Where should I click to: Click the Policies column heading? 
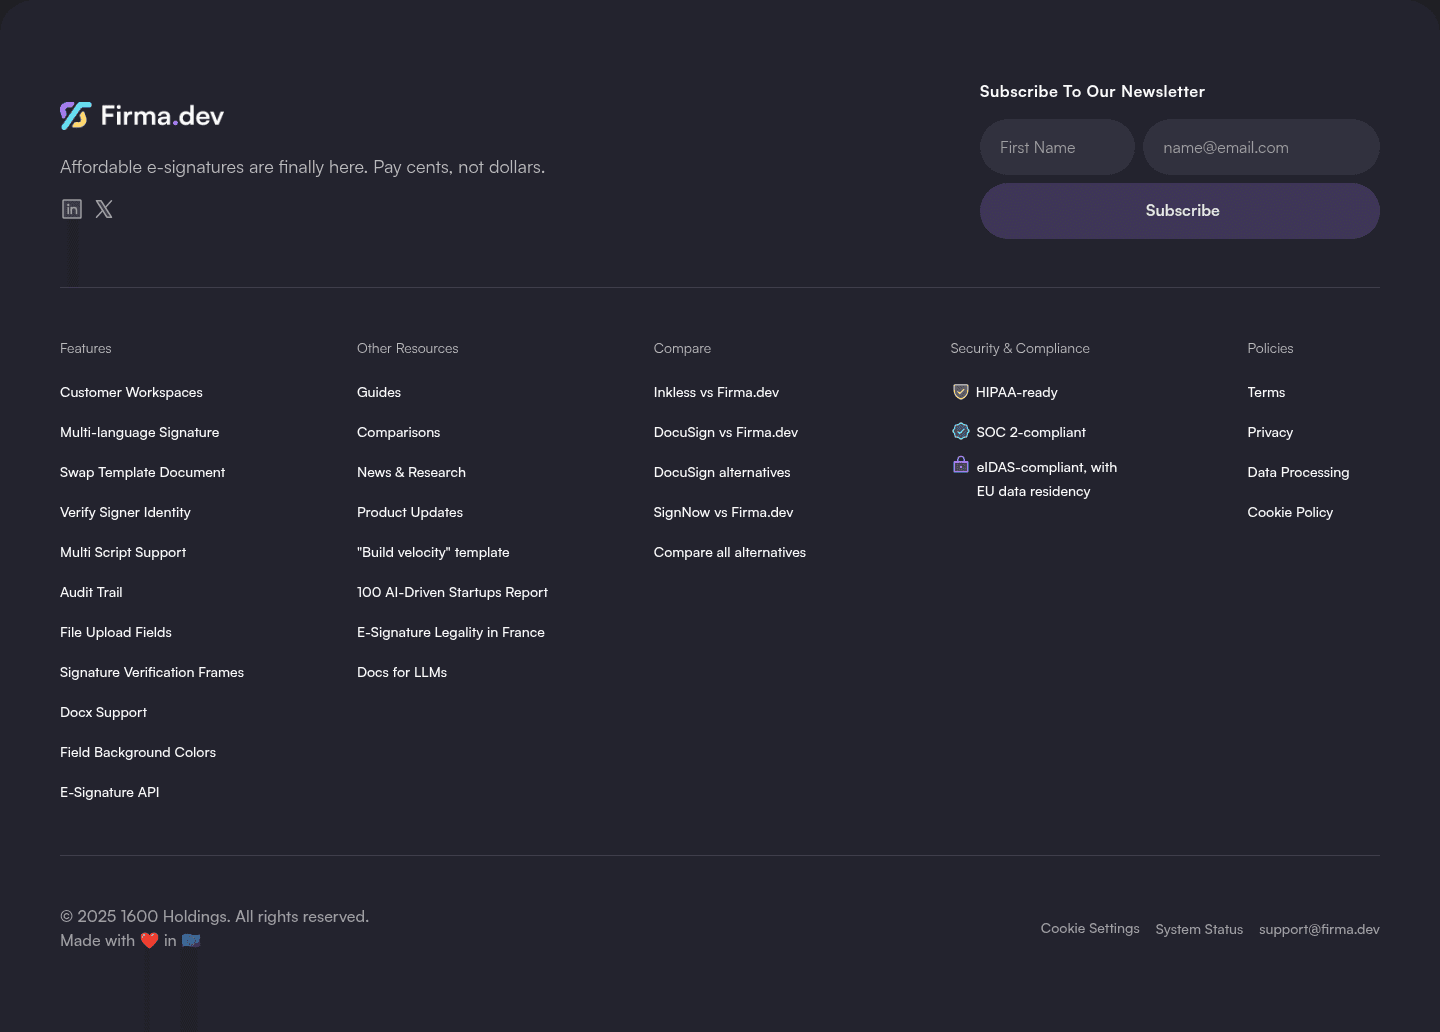[1270, 348]
